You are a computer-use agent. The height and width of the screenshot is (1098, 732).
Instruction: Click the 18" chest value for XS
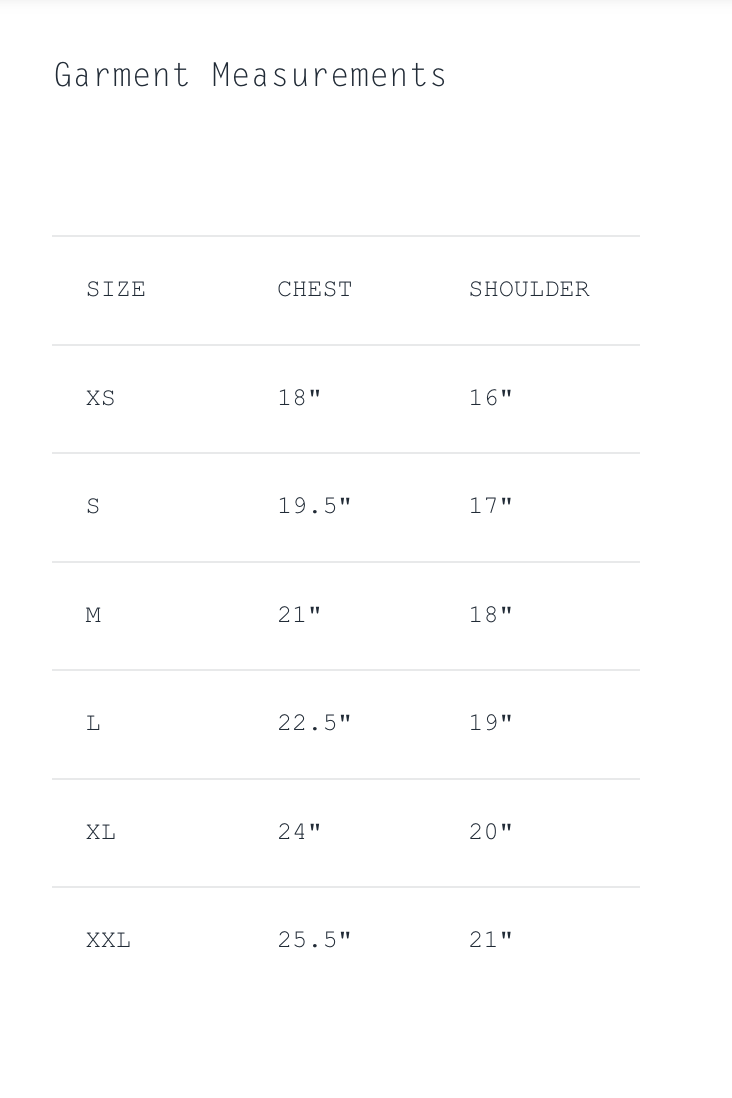pos(299,398)
